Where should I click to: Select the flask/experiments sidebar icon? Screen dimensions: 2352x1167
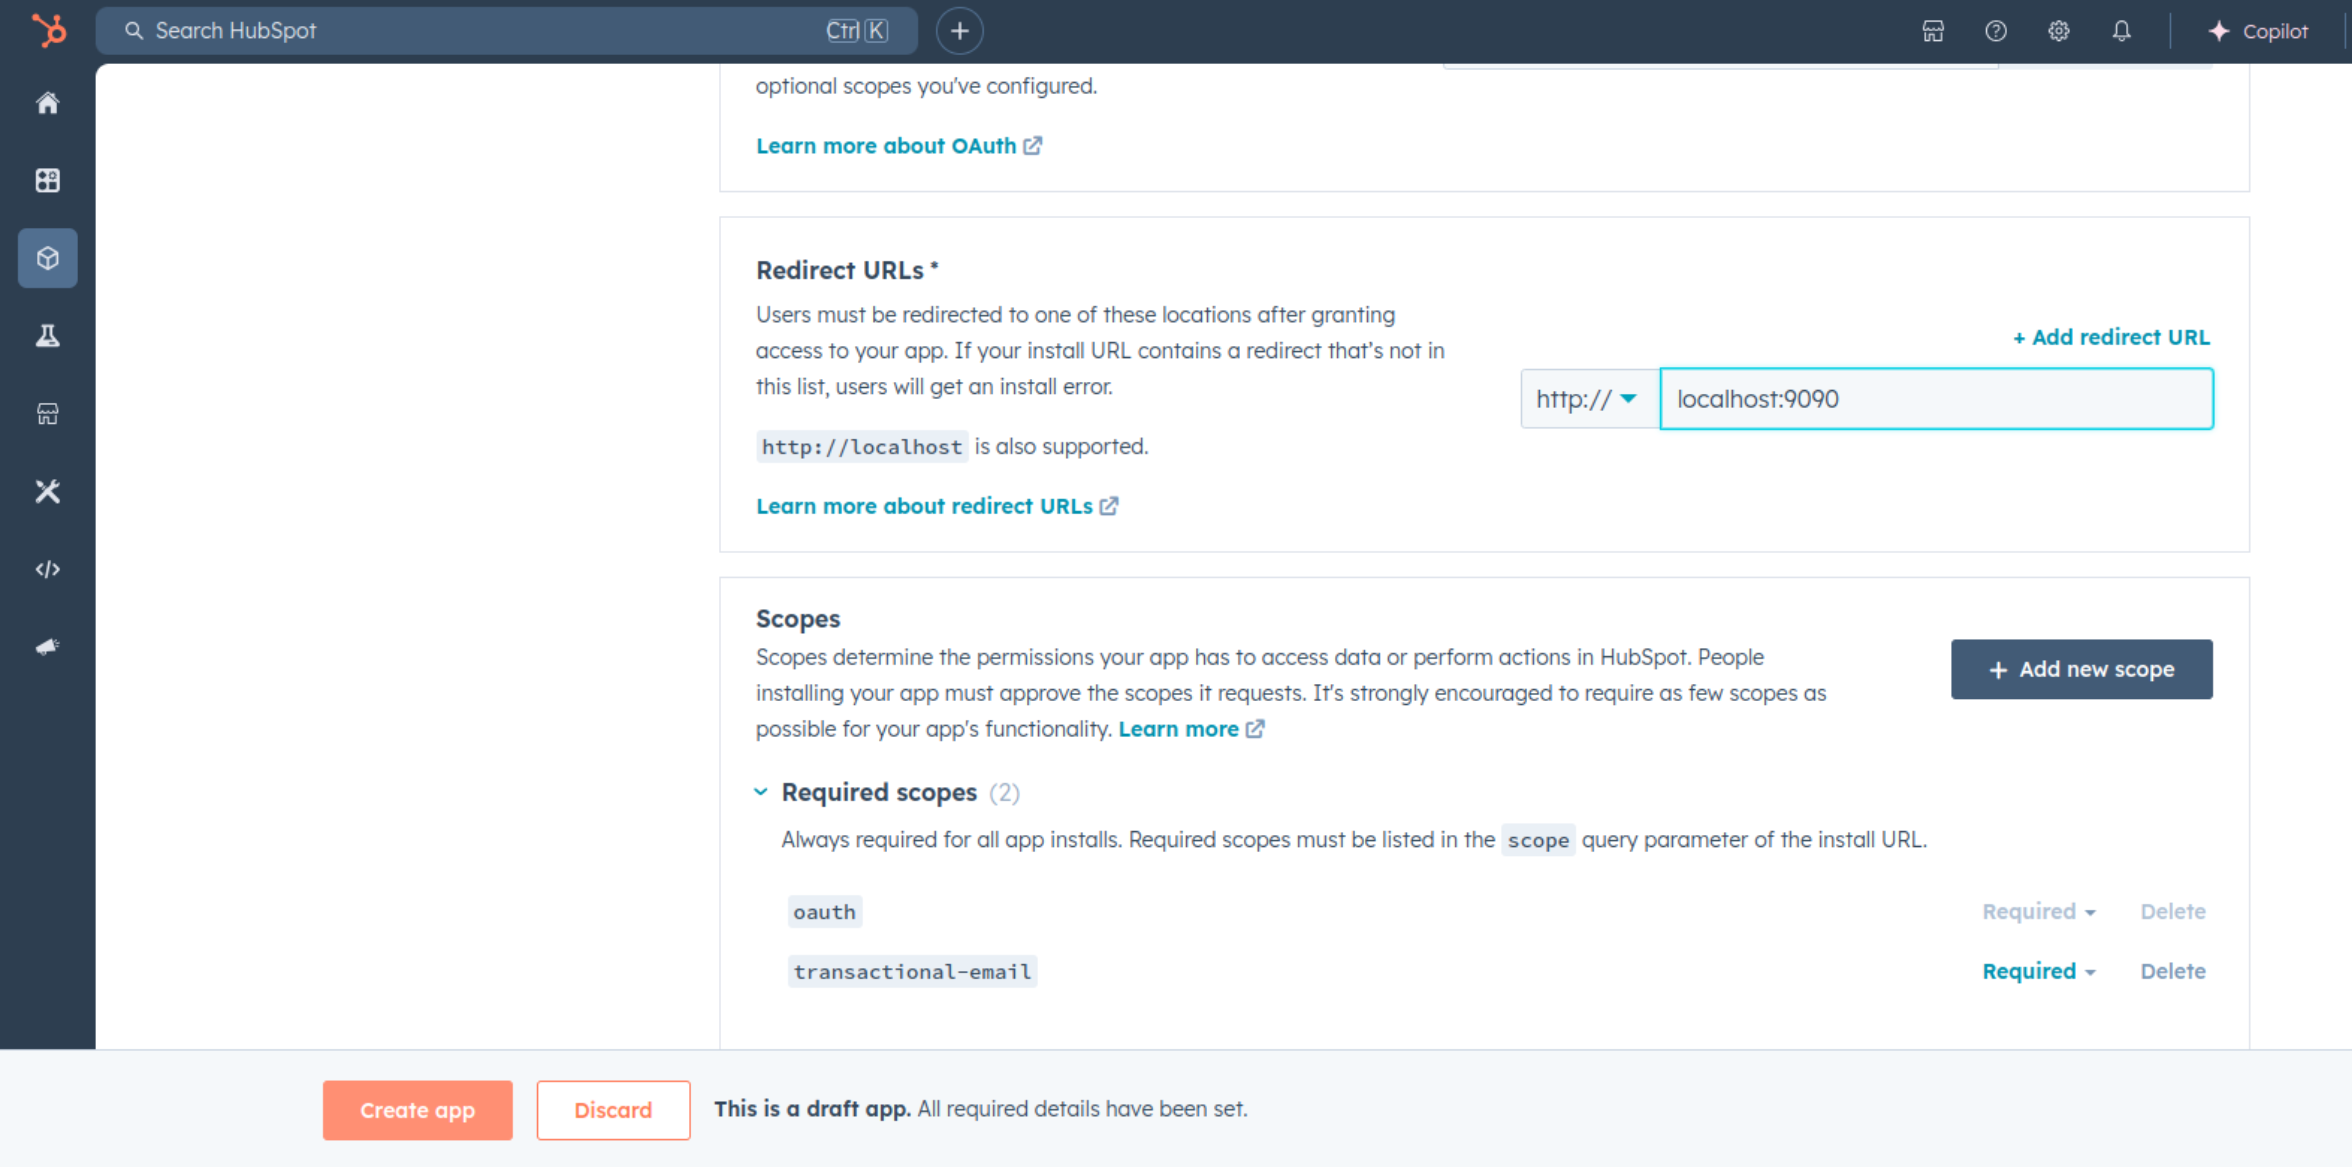point(46,336)
